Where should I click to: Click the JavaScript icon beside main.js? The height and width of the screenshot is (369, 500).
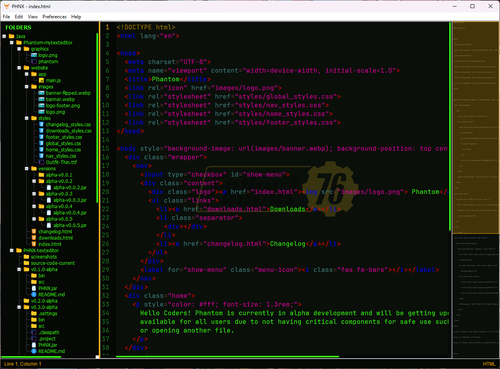[x=41, y=80]
